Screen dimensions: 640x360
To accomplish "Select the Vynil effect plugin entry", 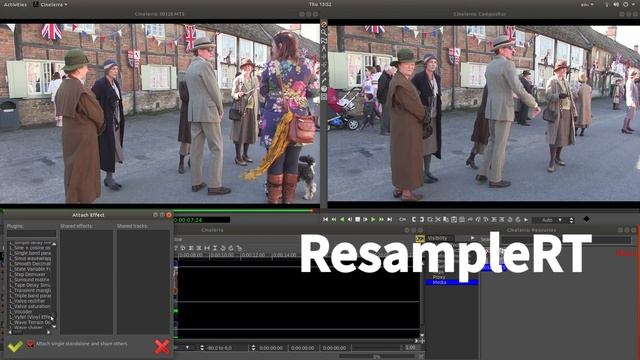I will [30, 317].
